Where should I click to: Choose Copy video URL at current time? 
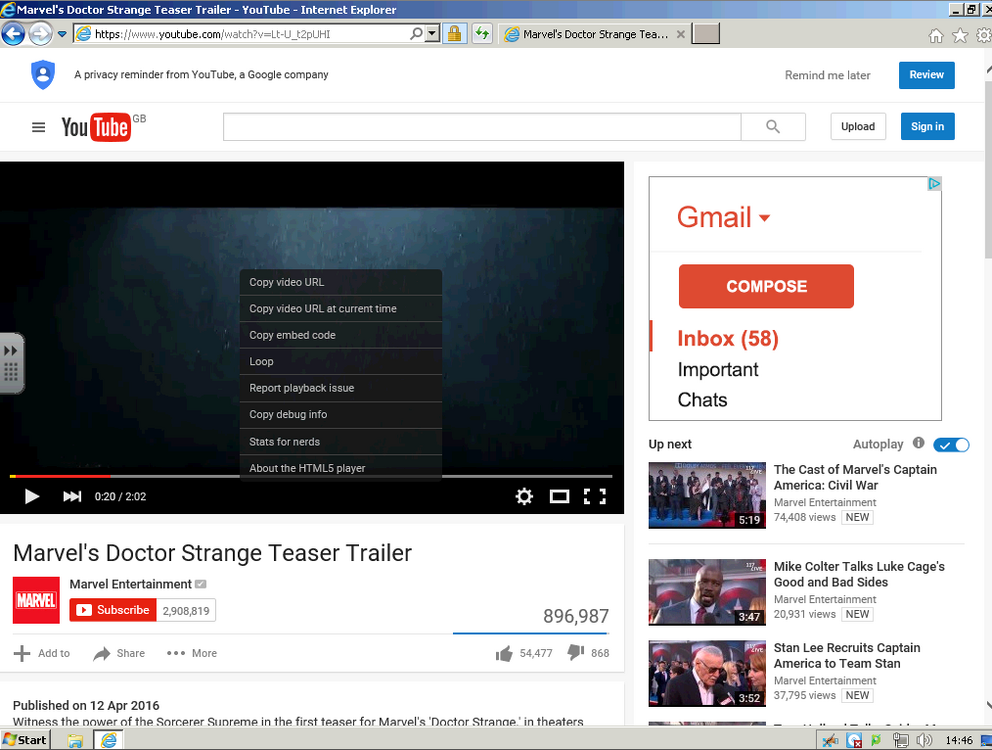tap(340, 309)
